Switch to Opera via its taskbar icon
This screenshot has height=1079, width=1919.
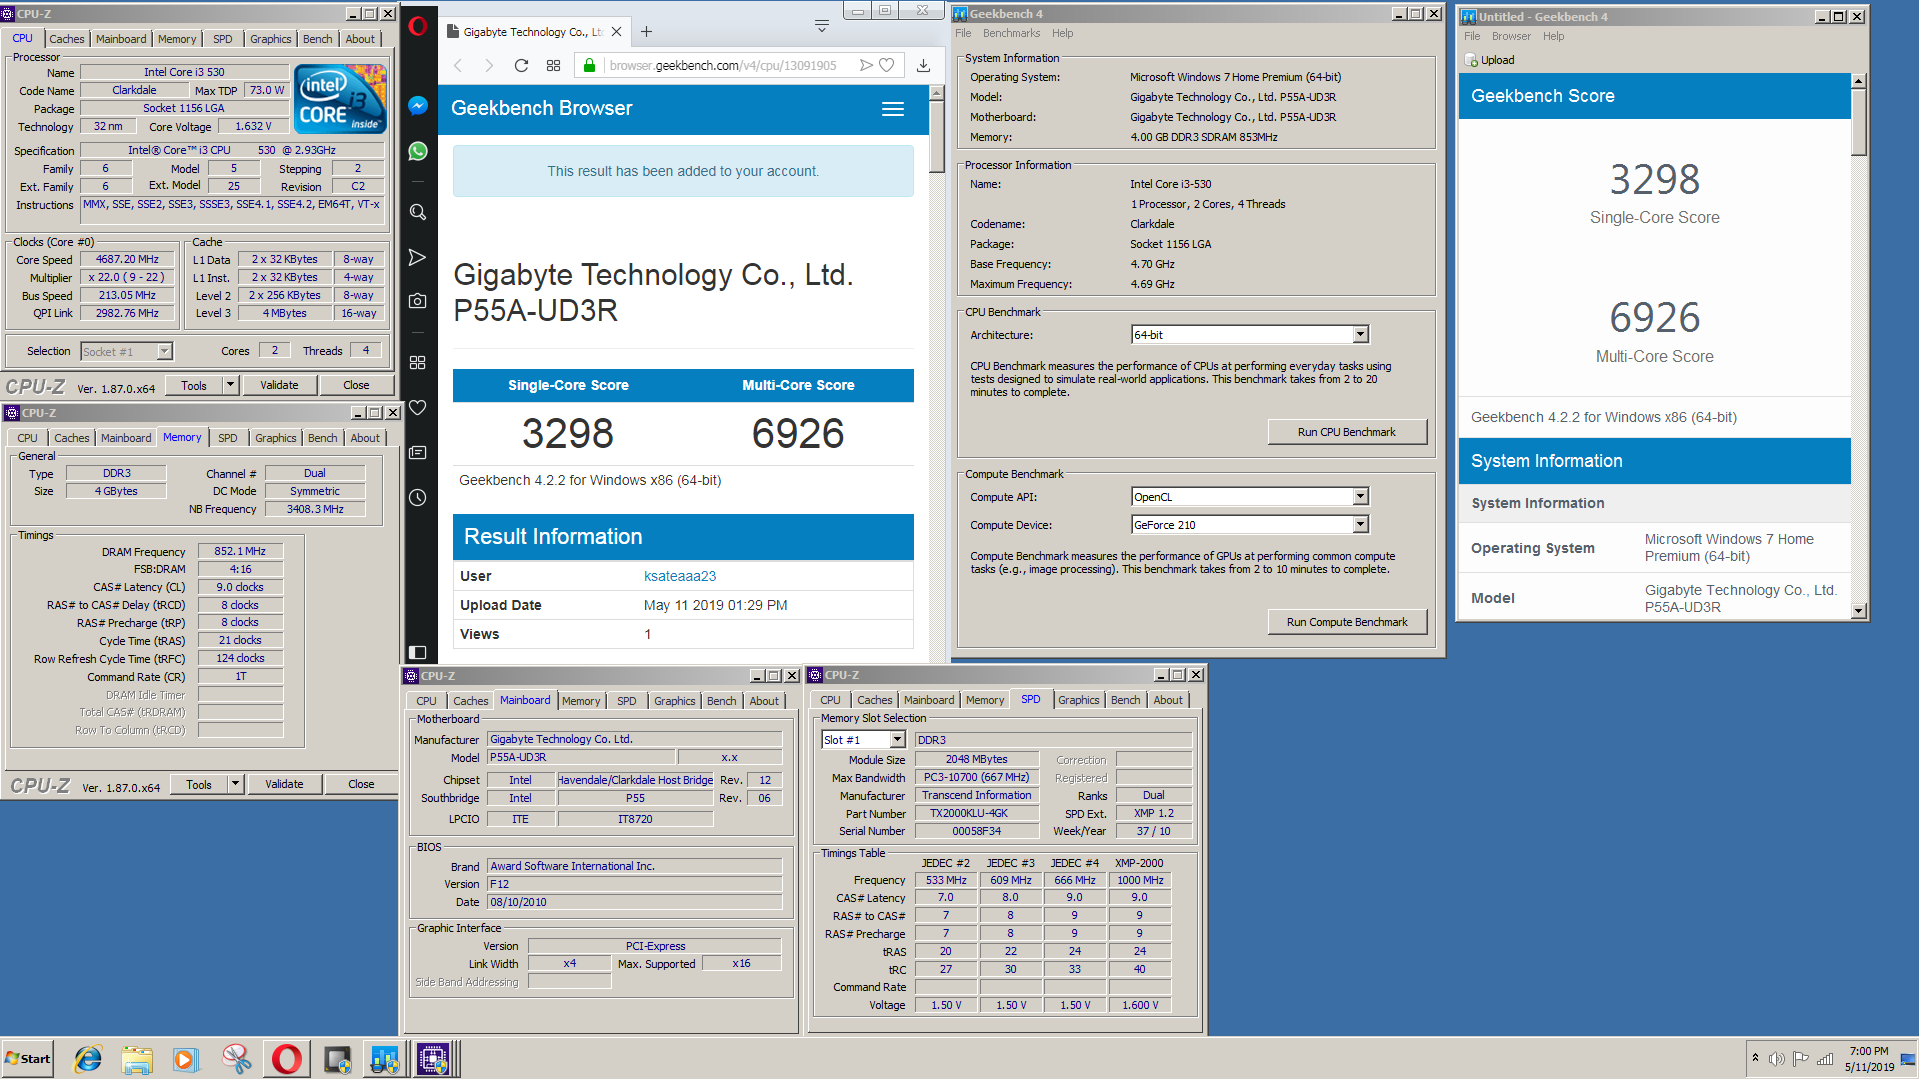(287, 1059)
